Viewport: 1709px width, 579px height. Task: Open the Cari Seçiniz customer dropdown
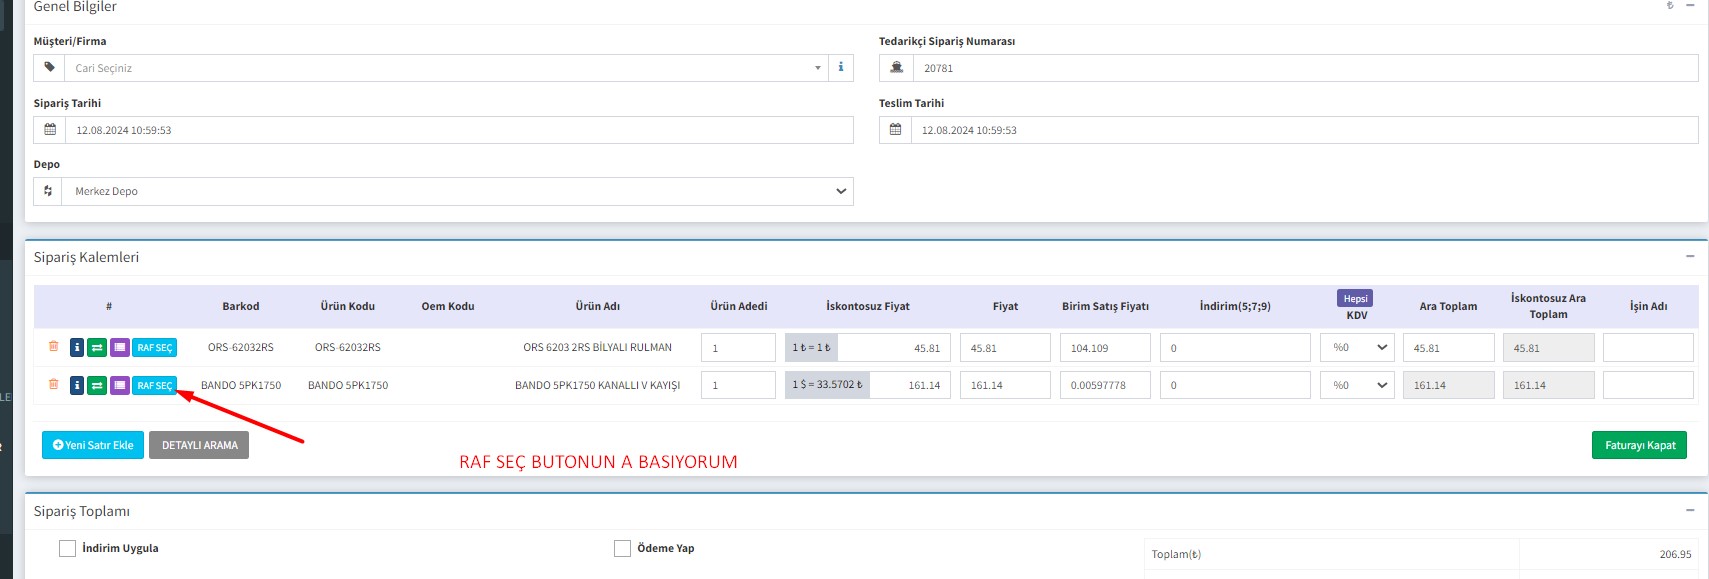click(x=445, y=68)
